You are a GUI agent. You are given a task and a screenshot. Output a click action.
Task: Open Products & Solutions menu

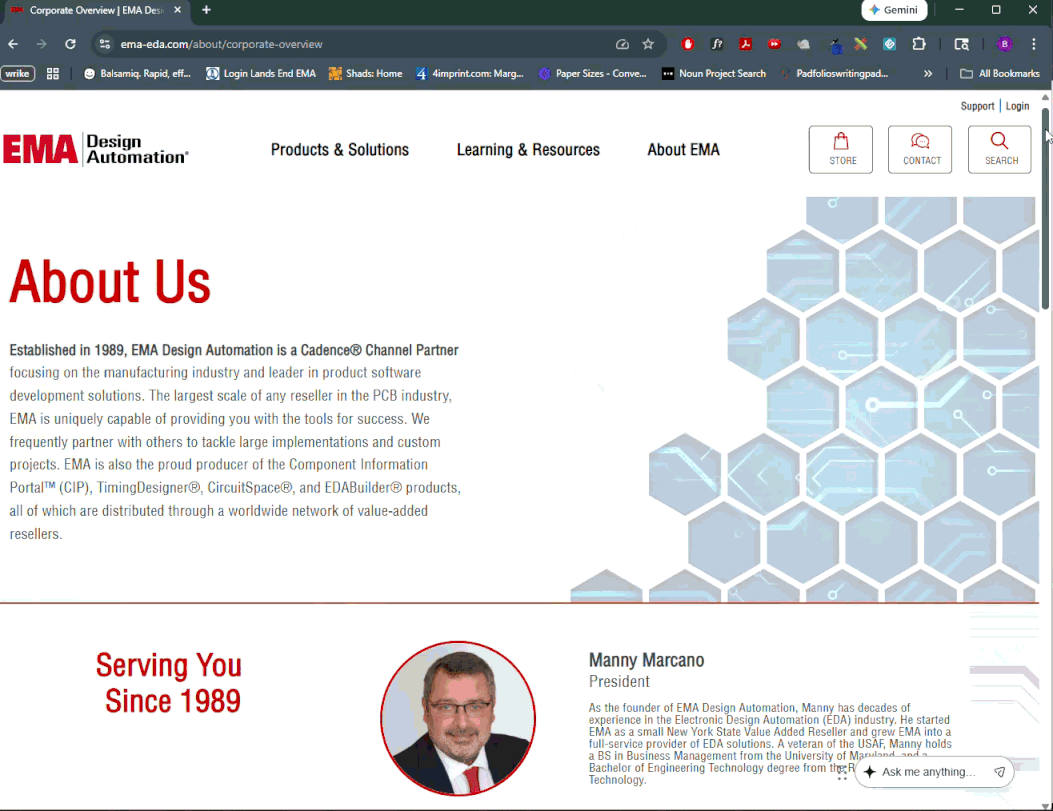click(x=340, y=150)
